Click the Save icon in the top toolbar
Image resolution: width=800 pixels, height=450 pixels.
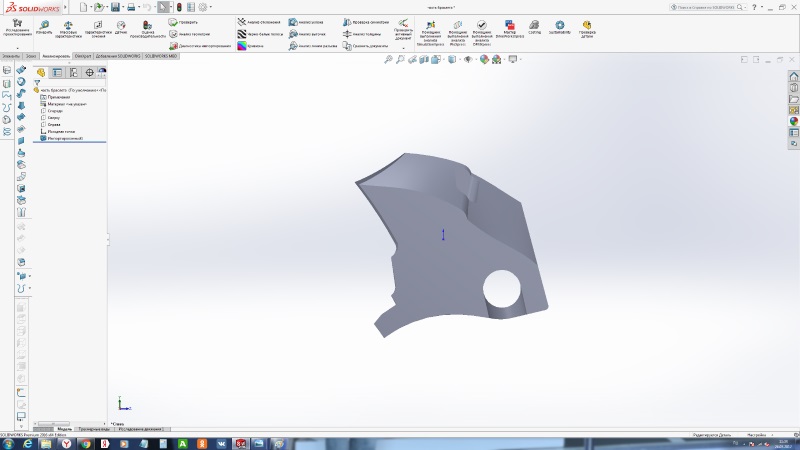tap(117, 7)
